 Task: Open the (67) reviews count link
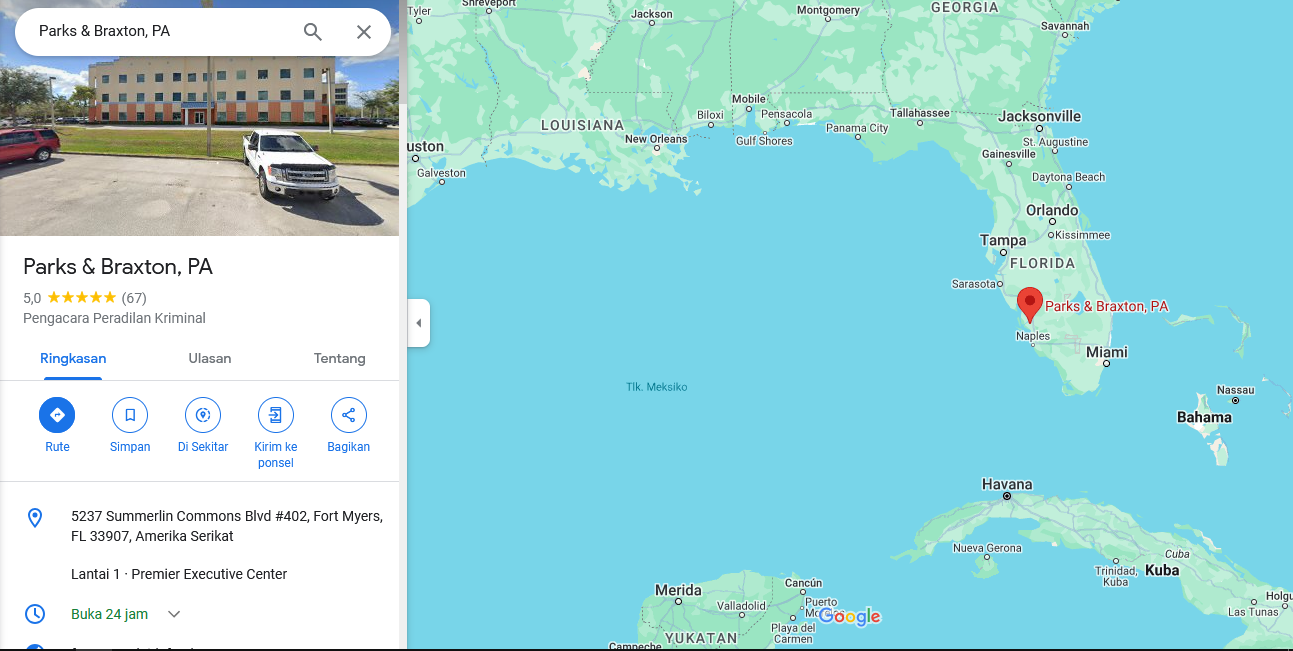(134, 298)
